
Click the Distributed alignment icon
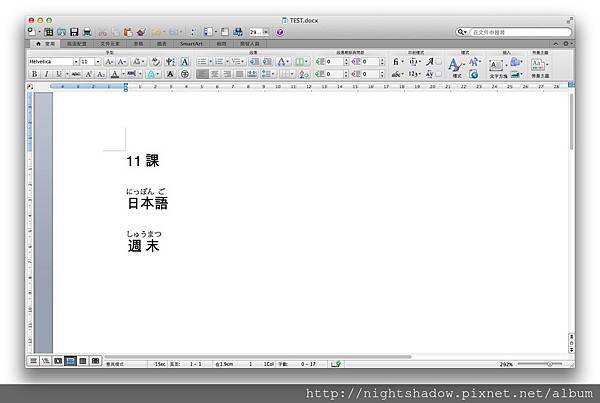click(252, 74)
